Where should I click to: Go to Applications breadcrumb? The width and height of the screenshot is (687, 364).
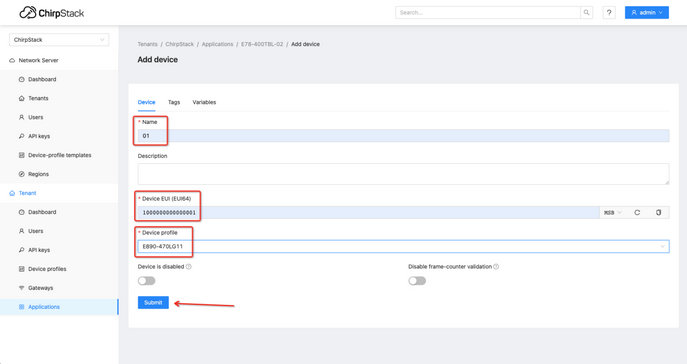coord(217,44)
